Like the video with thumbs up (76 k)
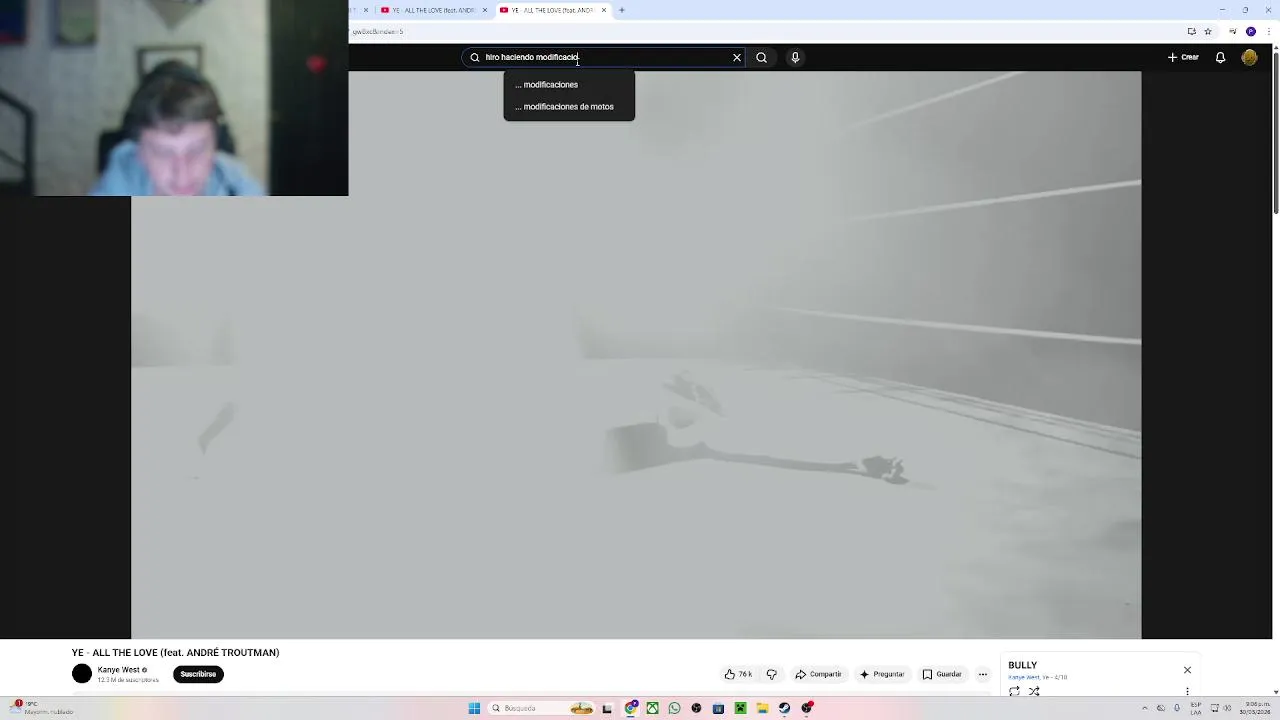The image size is (1280, 720). point(738,674)
